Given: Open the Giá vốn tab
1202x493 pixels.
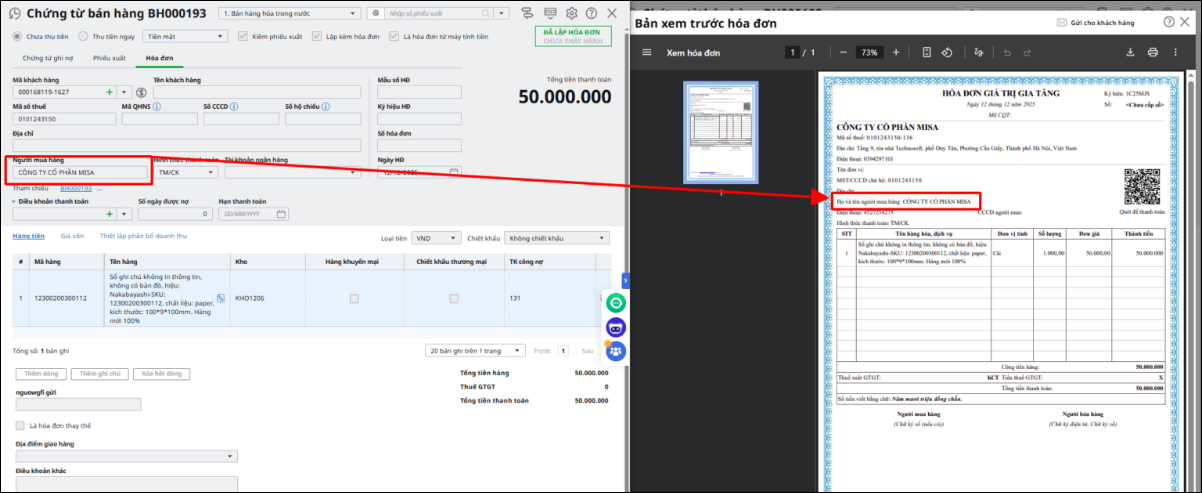Looking at the screenshot, I should (72, 236).
